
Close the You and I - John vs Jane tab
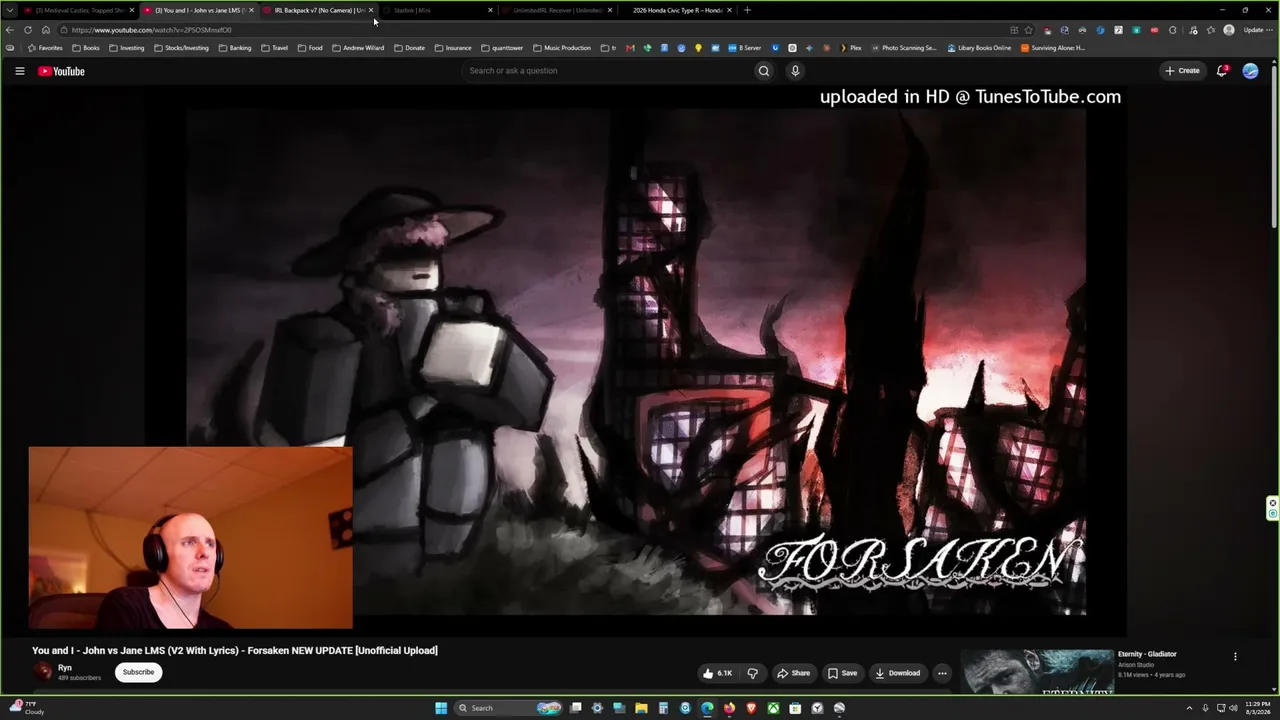[251, 10]
